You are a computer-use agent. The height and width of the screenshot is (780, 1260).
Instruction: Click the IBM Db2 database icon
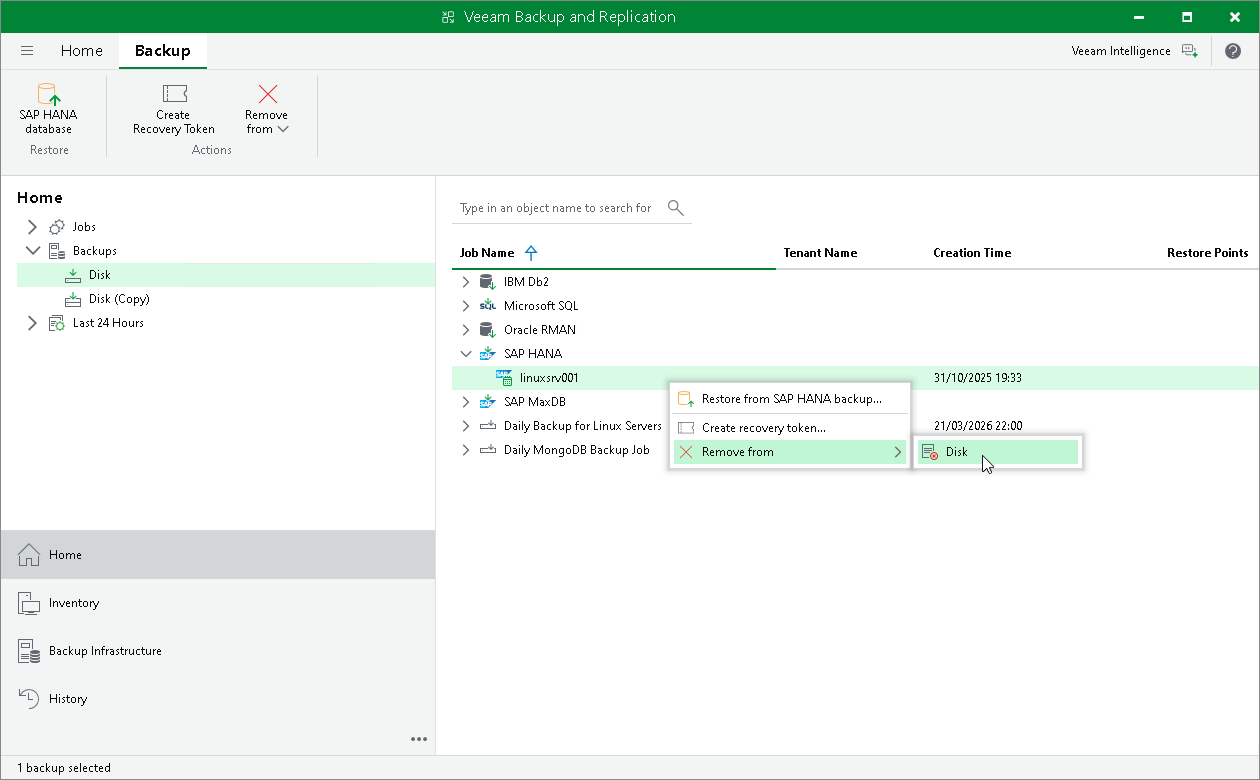click(x=487, y=282)
